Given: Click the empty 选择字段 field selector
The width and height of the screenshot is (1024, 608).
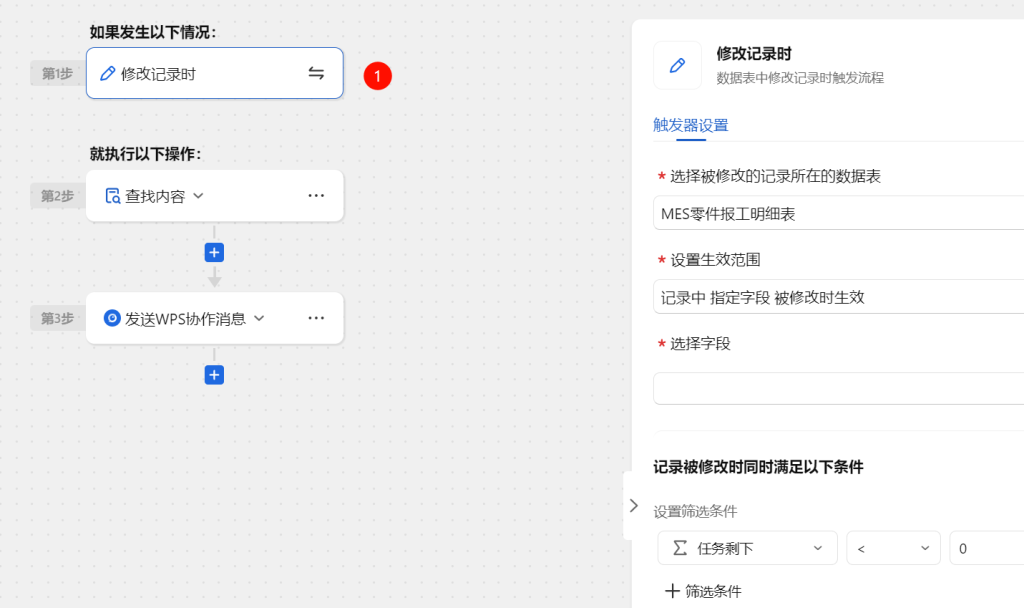Looking at the screenshot, I should point(839,389).
